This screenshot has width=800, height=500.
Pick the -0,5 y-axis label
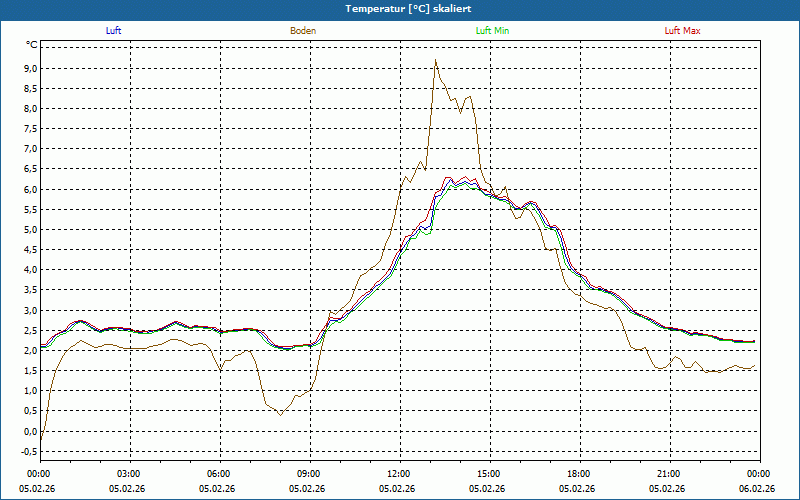click(x=29, y=451)
